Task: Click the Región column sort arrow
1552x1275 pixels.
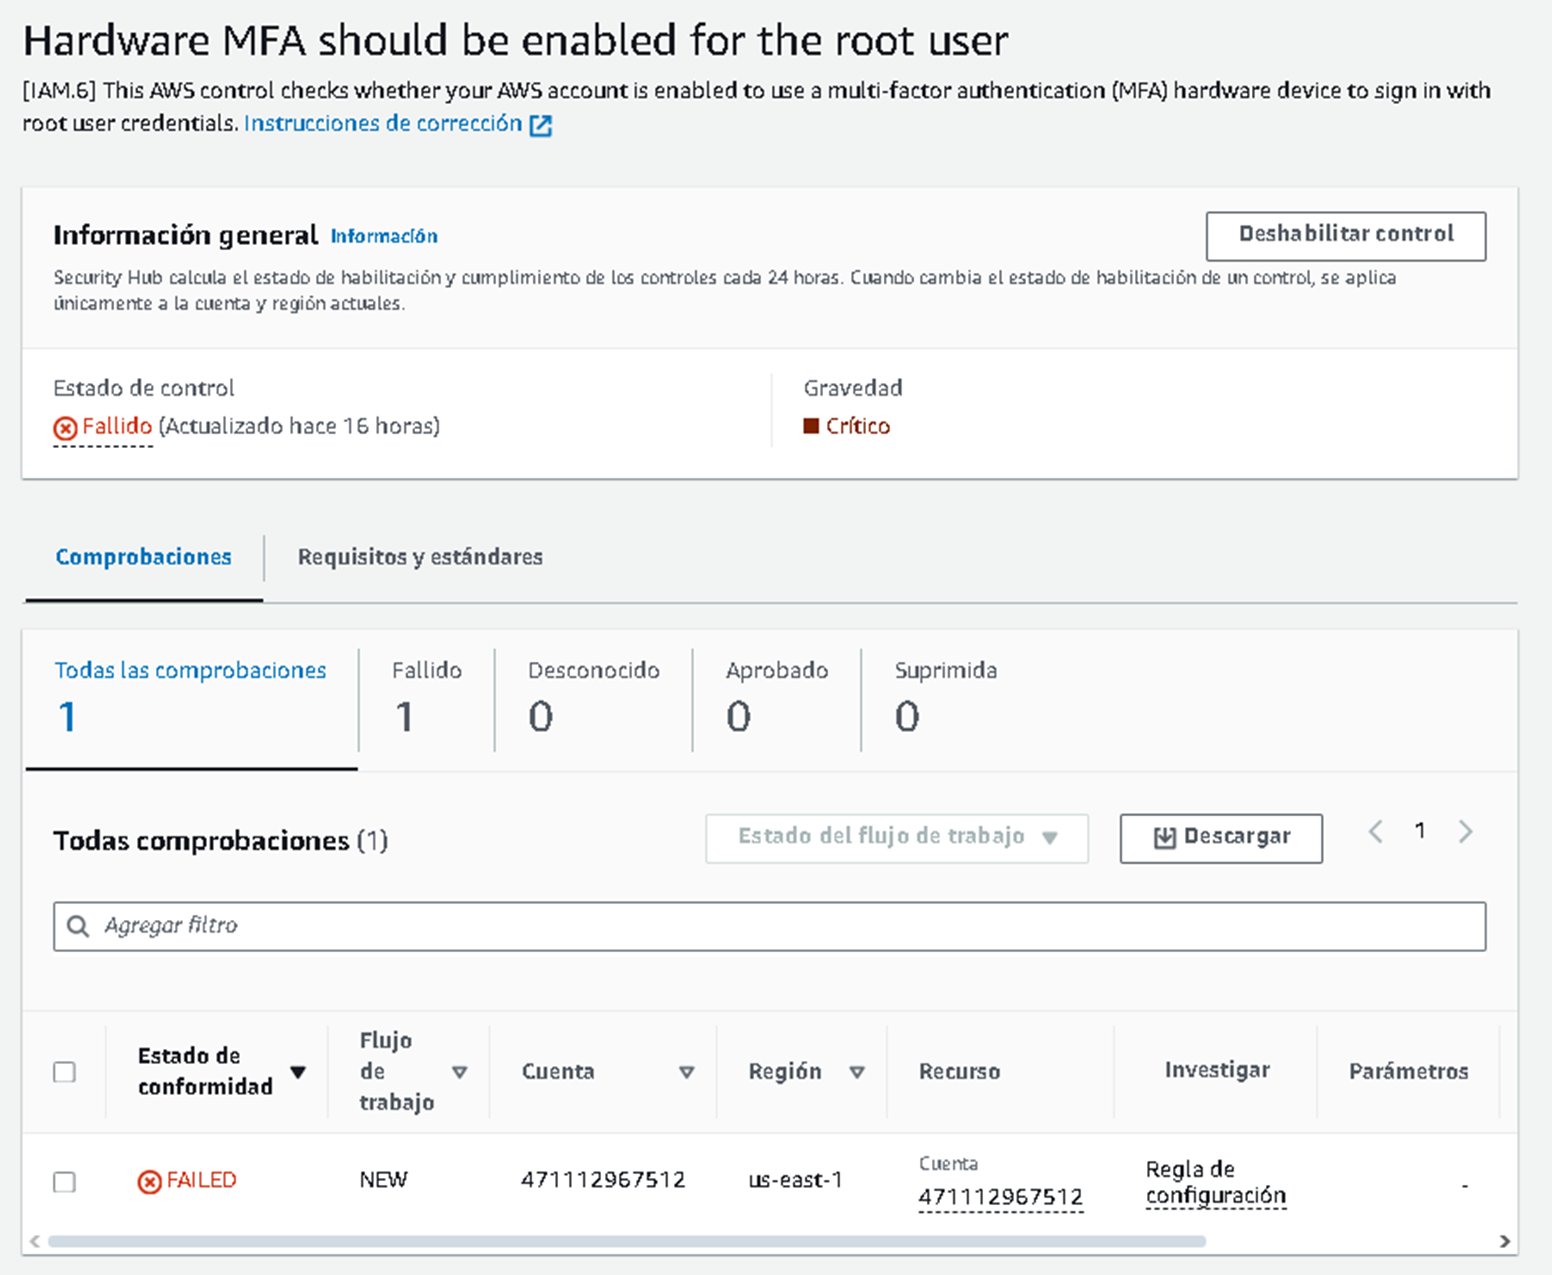Action: pyautogui.click(x=857, y=1072)
